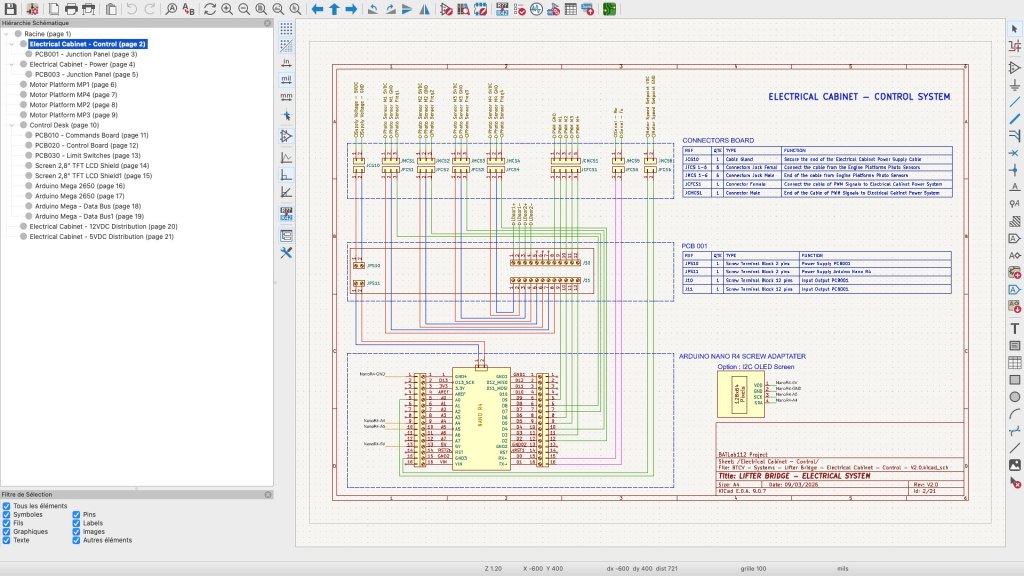Disable the Labels selection filter
The height and width of the screenshot is (576, 1024).
coord(77,523)
